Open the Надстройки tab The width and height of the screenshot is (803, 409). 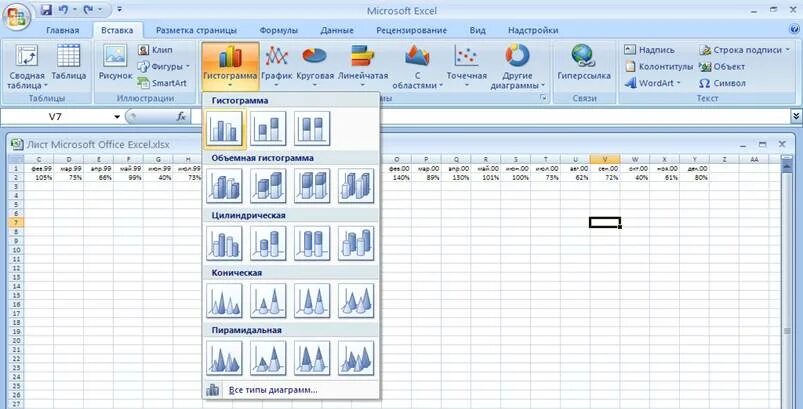tap(533, 30)
